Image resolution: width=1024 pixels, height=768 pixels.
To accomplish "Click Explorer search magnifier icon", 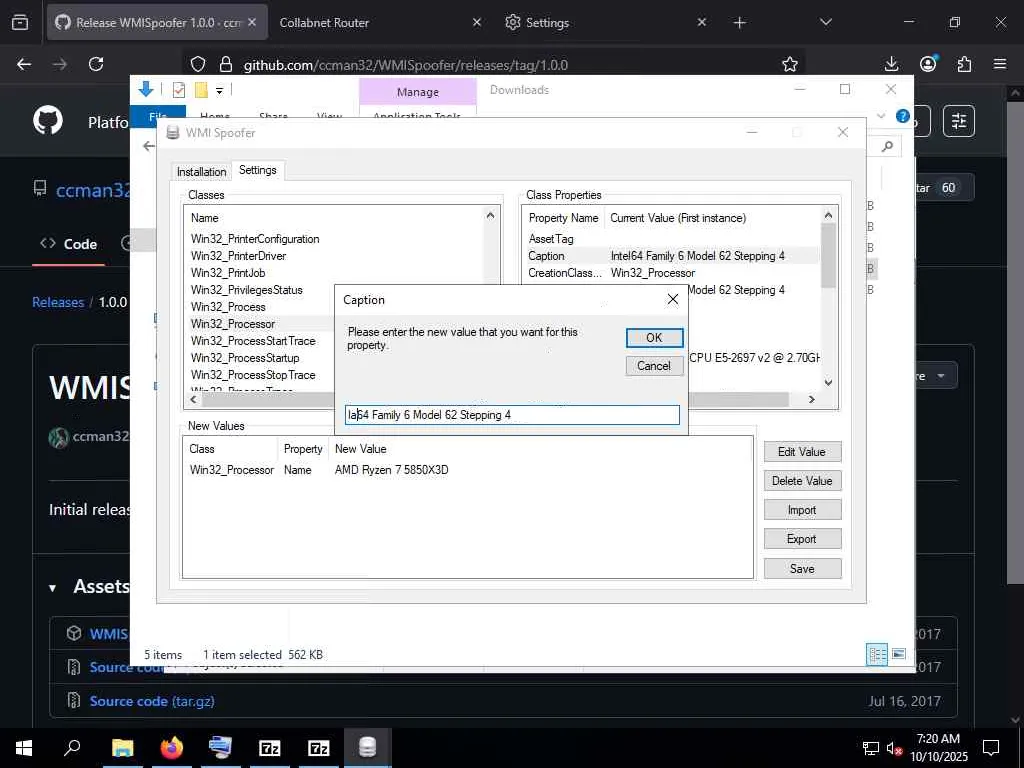I will (x=887, y=146).
